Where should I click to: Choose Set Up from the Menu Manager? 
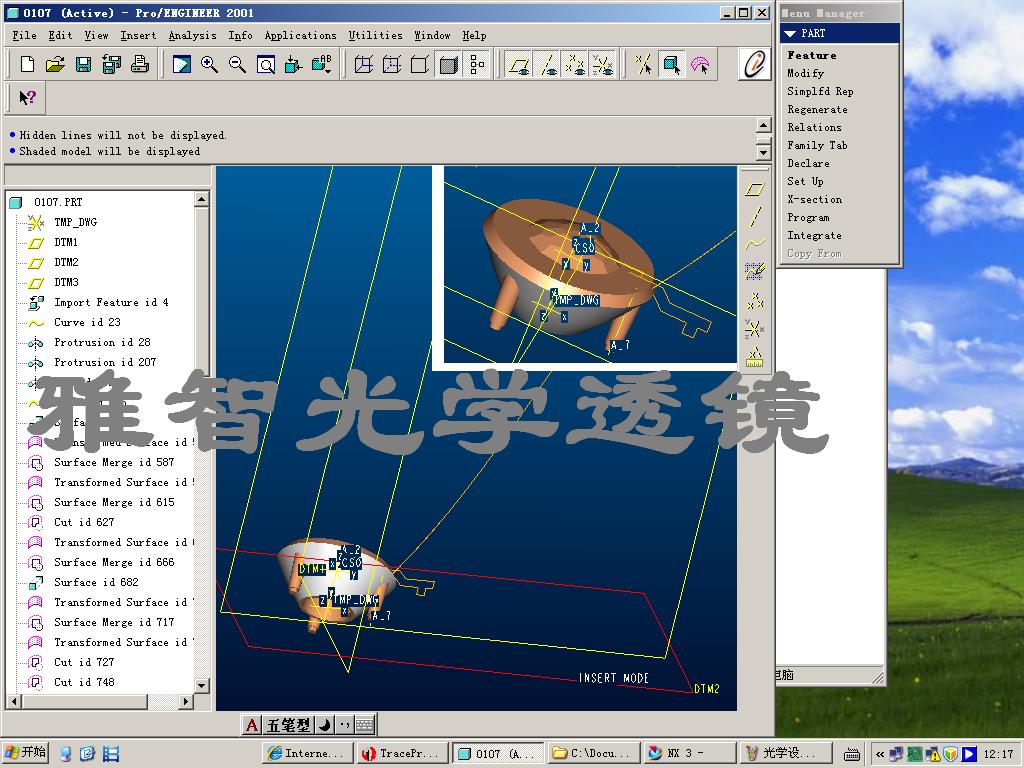coord(805,181)
